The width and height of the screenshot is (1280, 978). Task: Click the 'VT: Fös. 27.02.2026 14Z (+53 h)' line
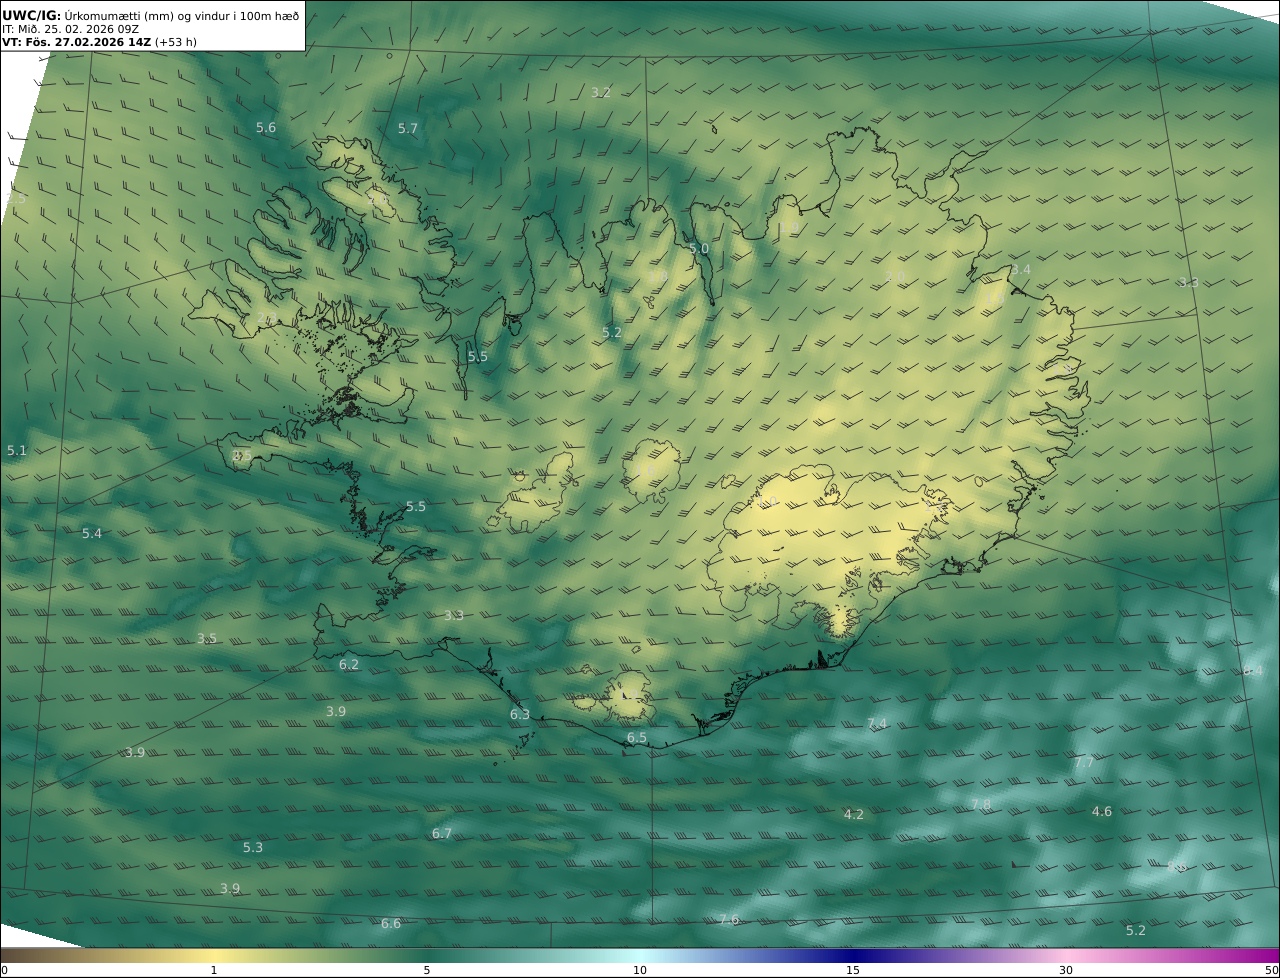[x=99, y=42]
